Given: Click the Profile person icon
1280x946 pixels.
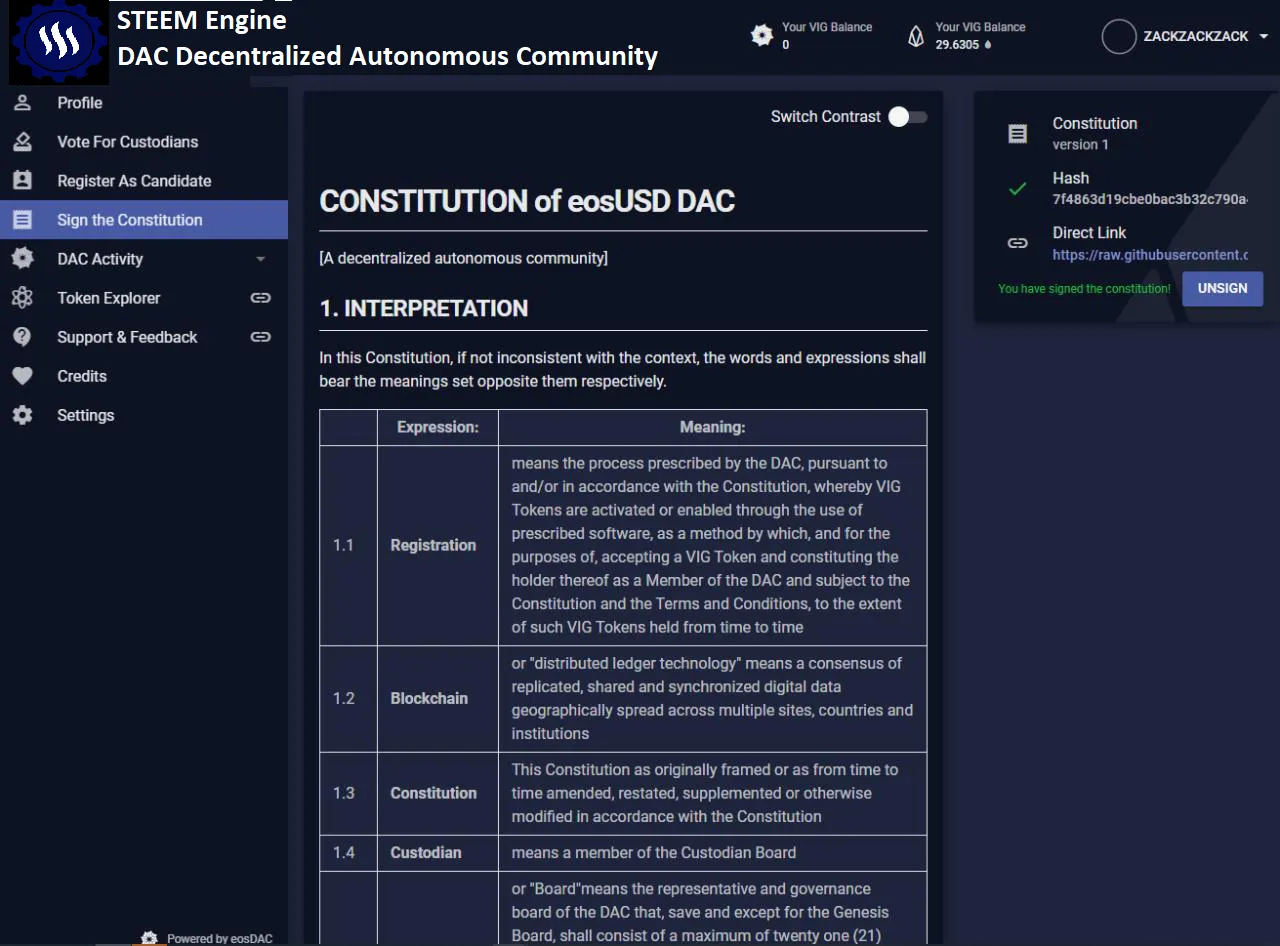Looking at the screenshot, I should click(22, 103).
